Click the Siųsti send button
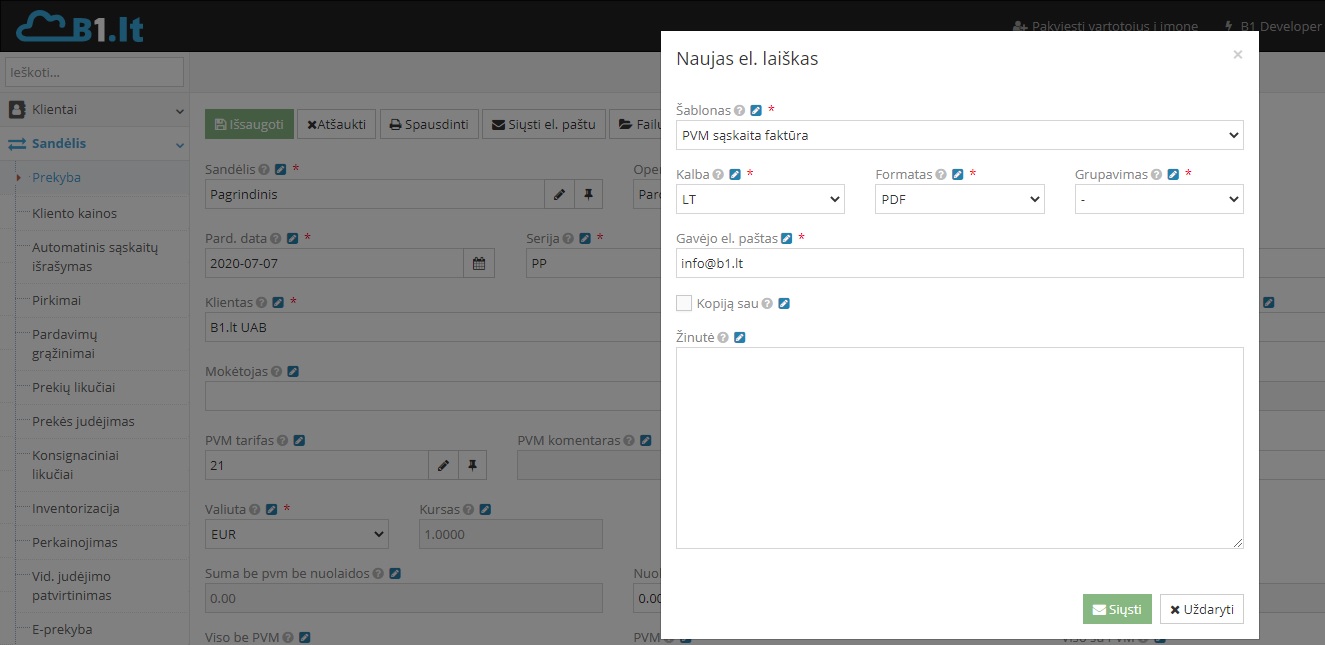Screen dimensions: 1325x645 [x=1116, y=609]
